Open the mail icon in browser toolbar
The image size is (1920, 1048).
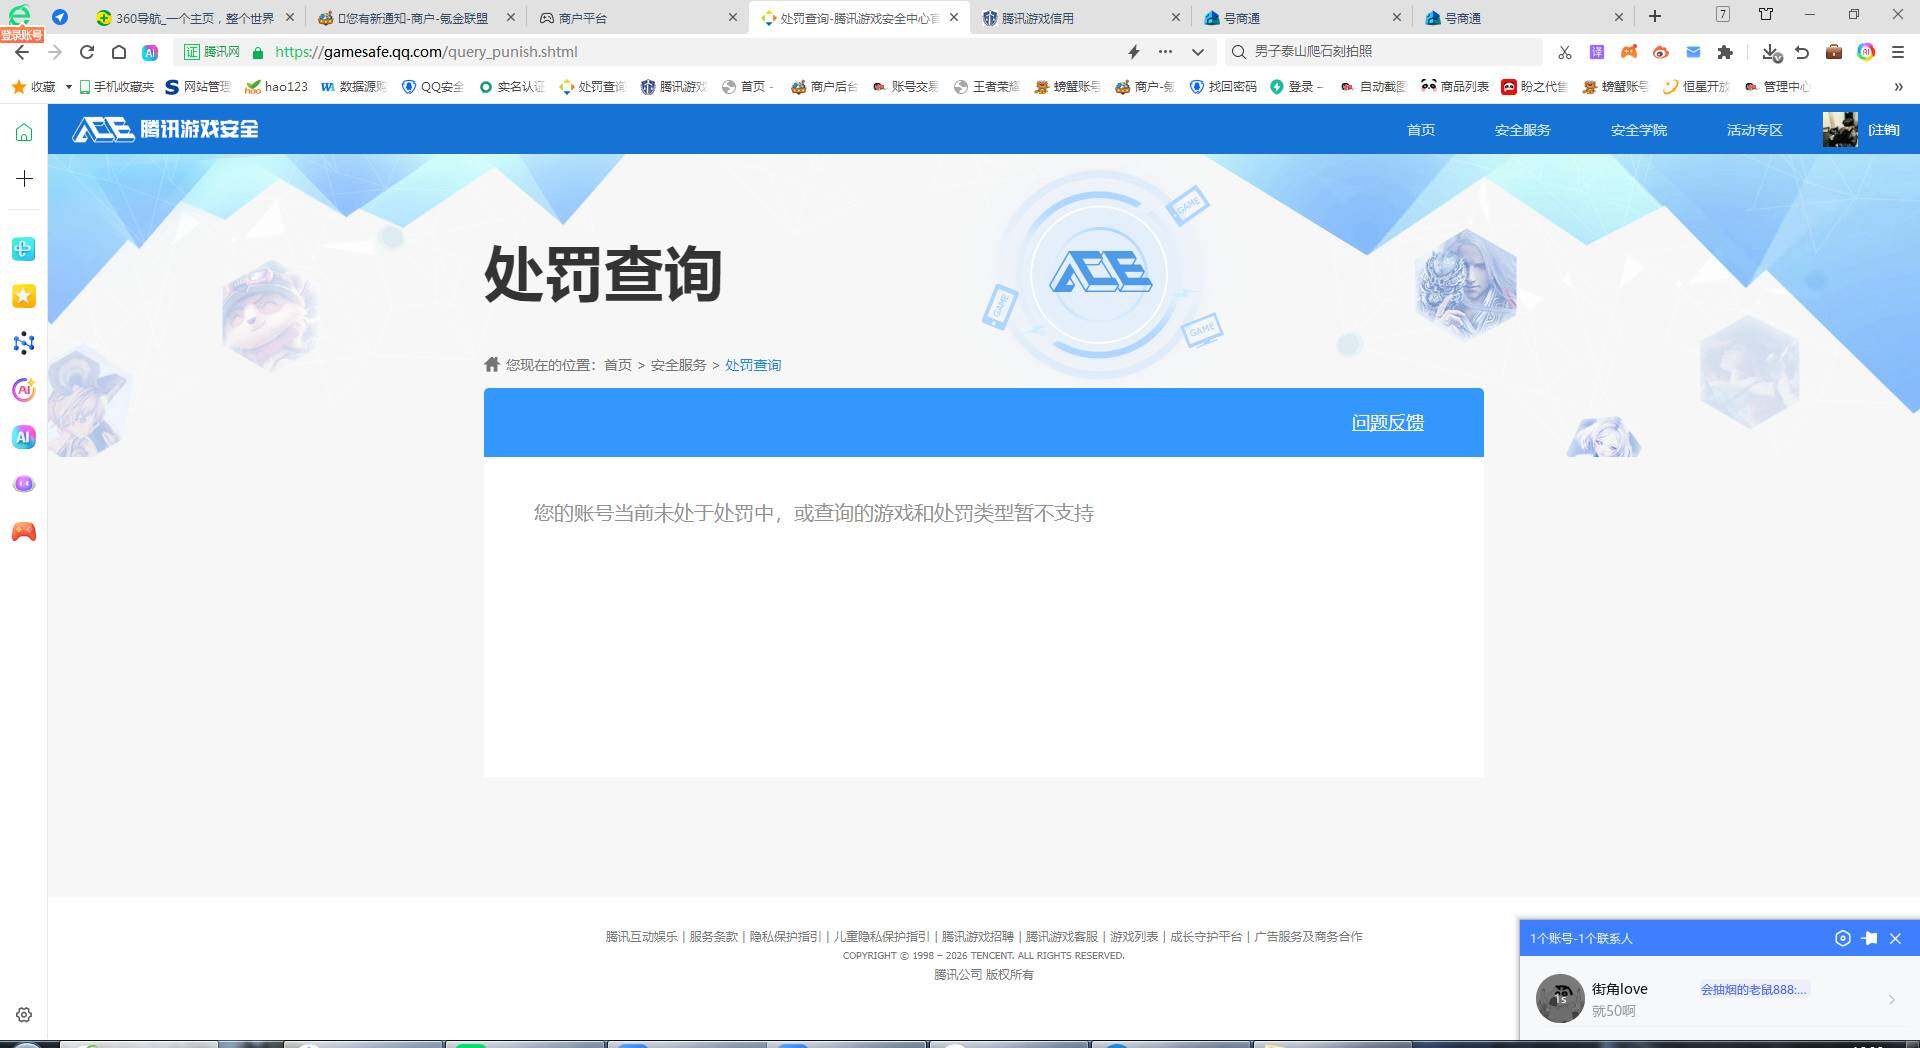(1692, 51)
